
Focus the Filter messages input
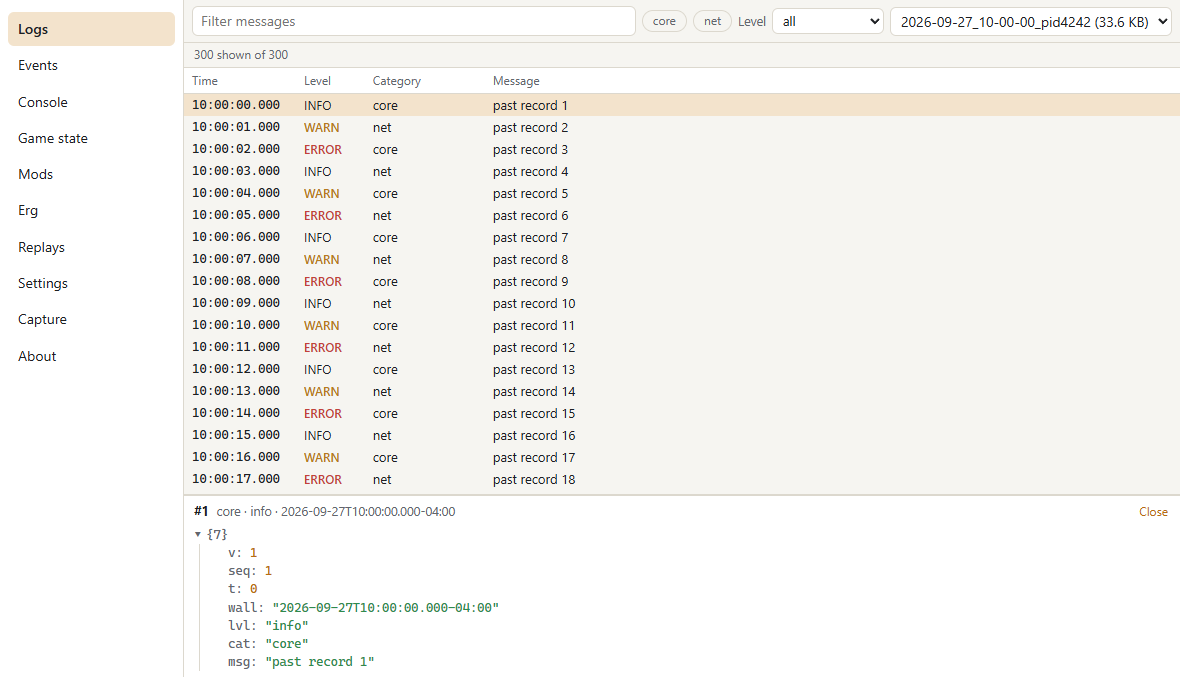(x=413, y=21)
